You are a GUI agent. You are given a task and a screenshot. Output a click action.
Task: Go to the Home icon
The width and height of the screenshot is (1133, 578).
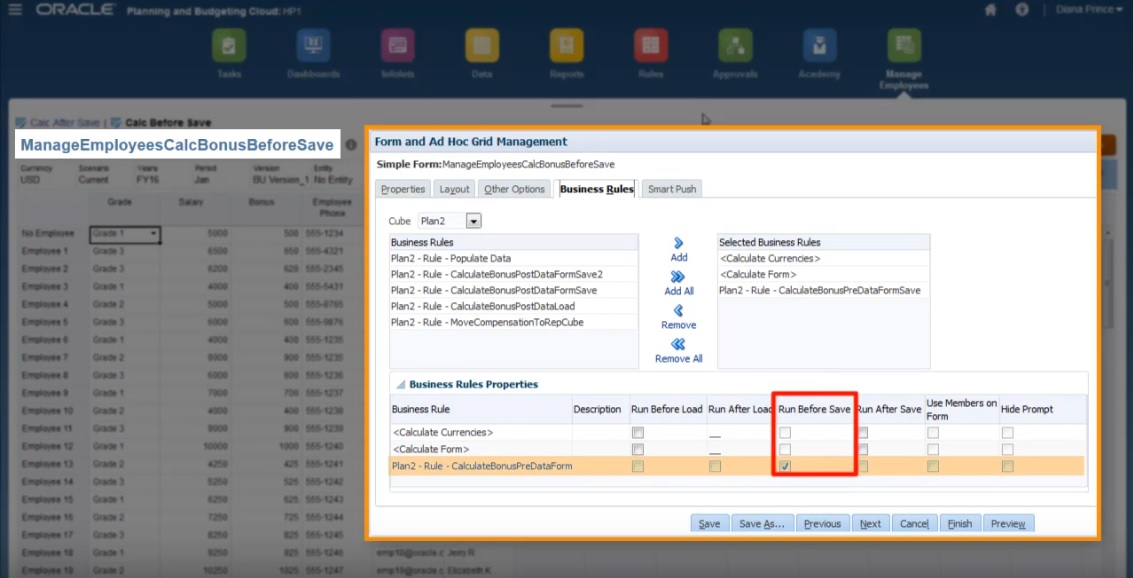coord(991,9)
